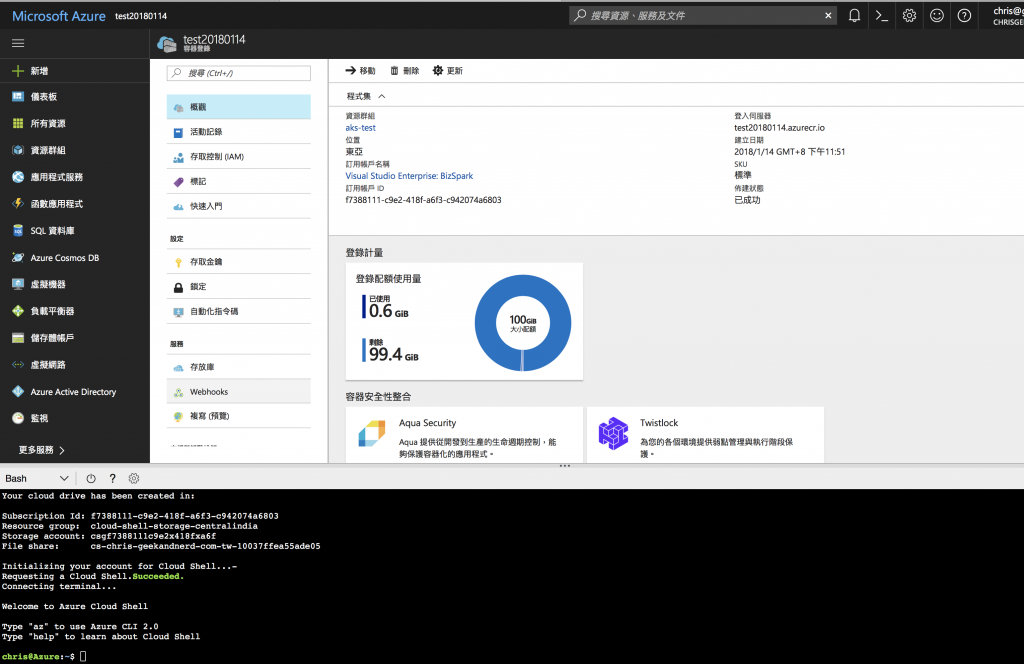Collapse the 程式集 essentials section
1024x664 pixels.
coord(366,96)
